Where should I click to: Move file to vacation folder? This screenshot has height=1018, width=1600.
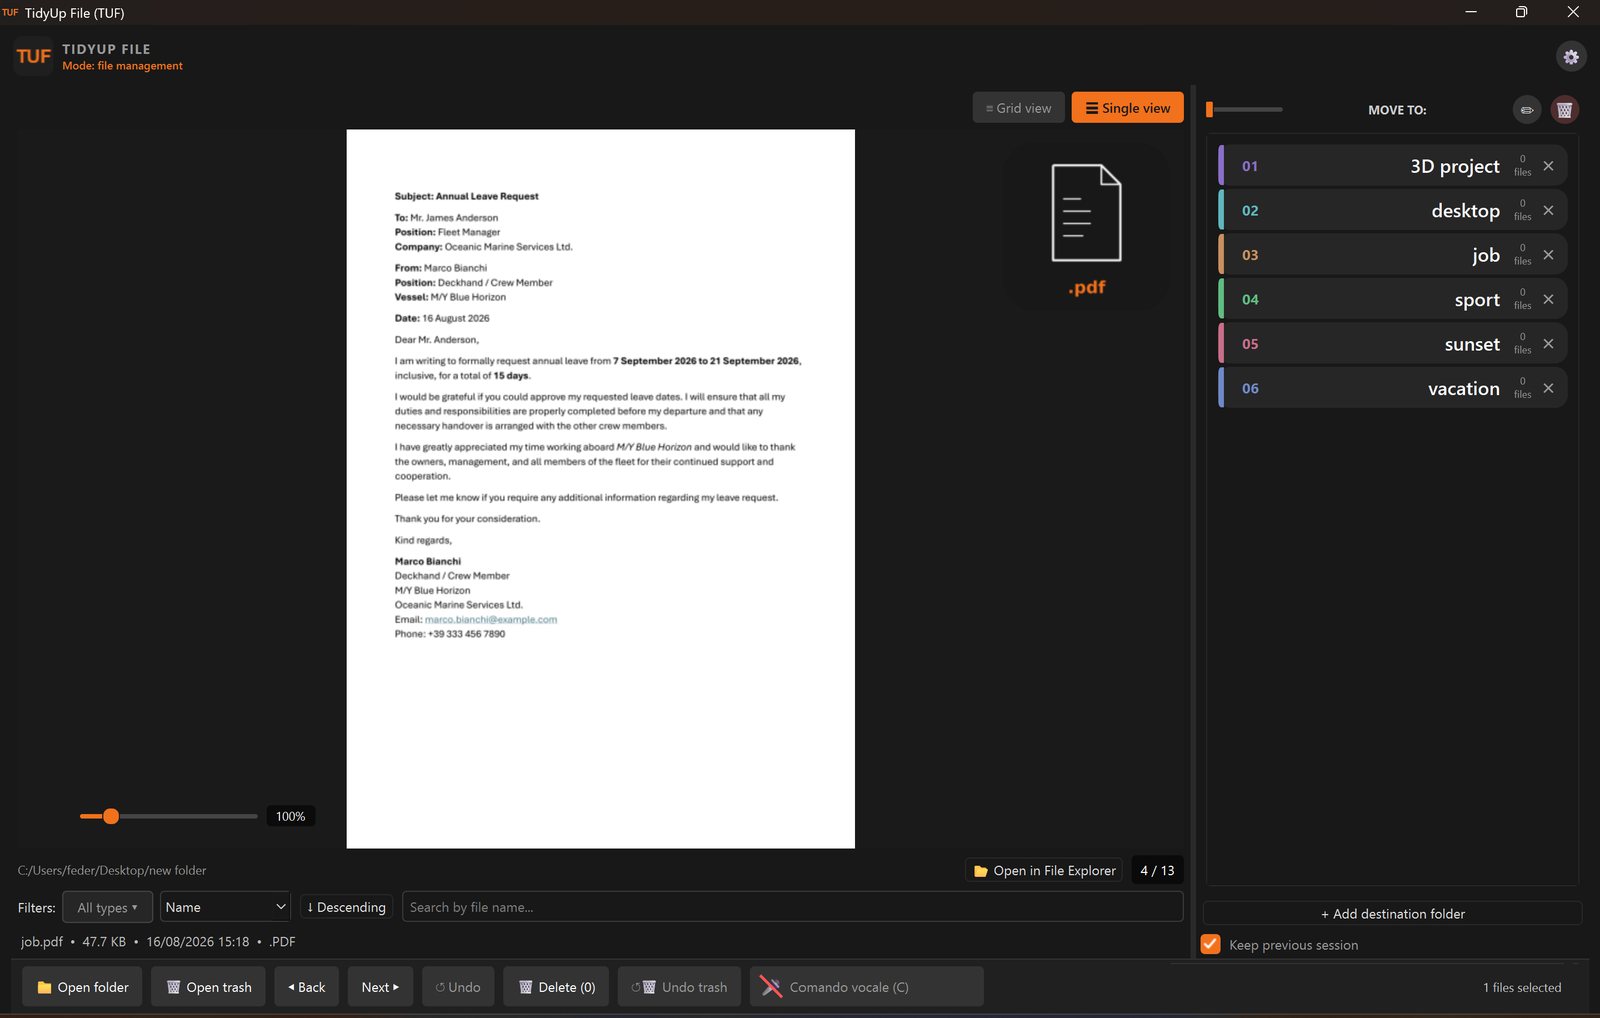[1392, 388]
